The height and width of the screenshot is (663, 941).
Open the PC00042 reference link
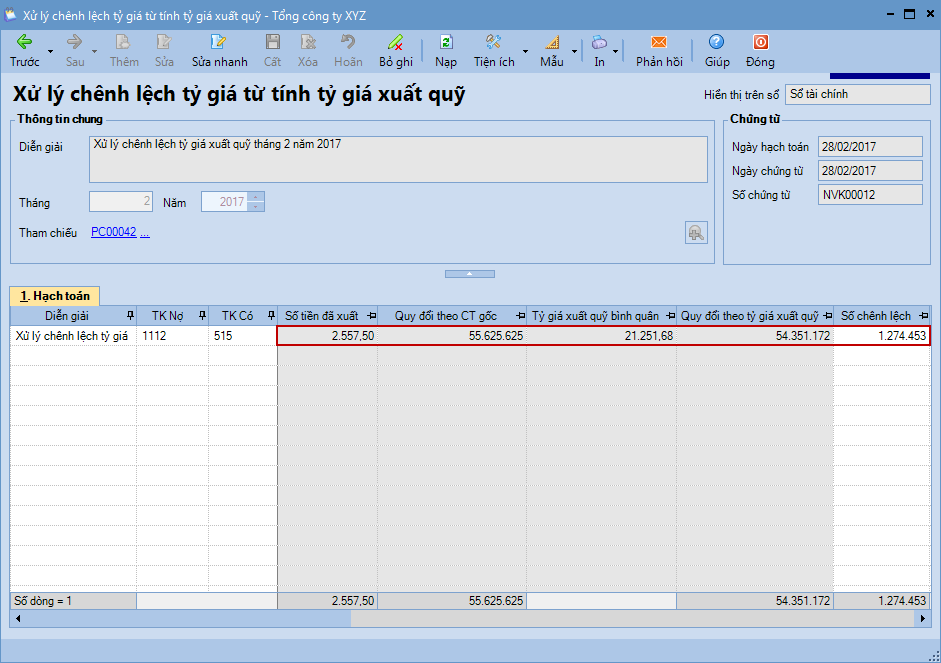[x=113, y=232]
